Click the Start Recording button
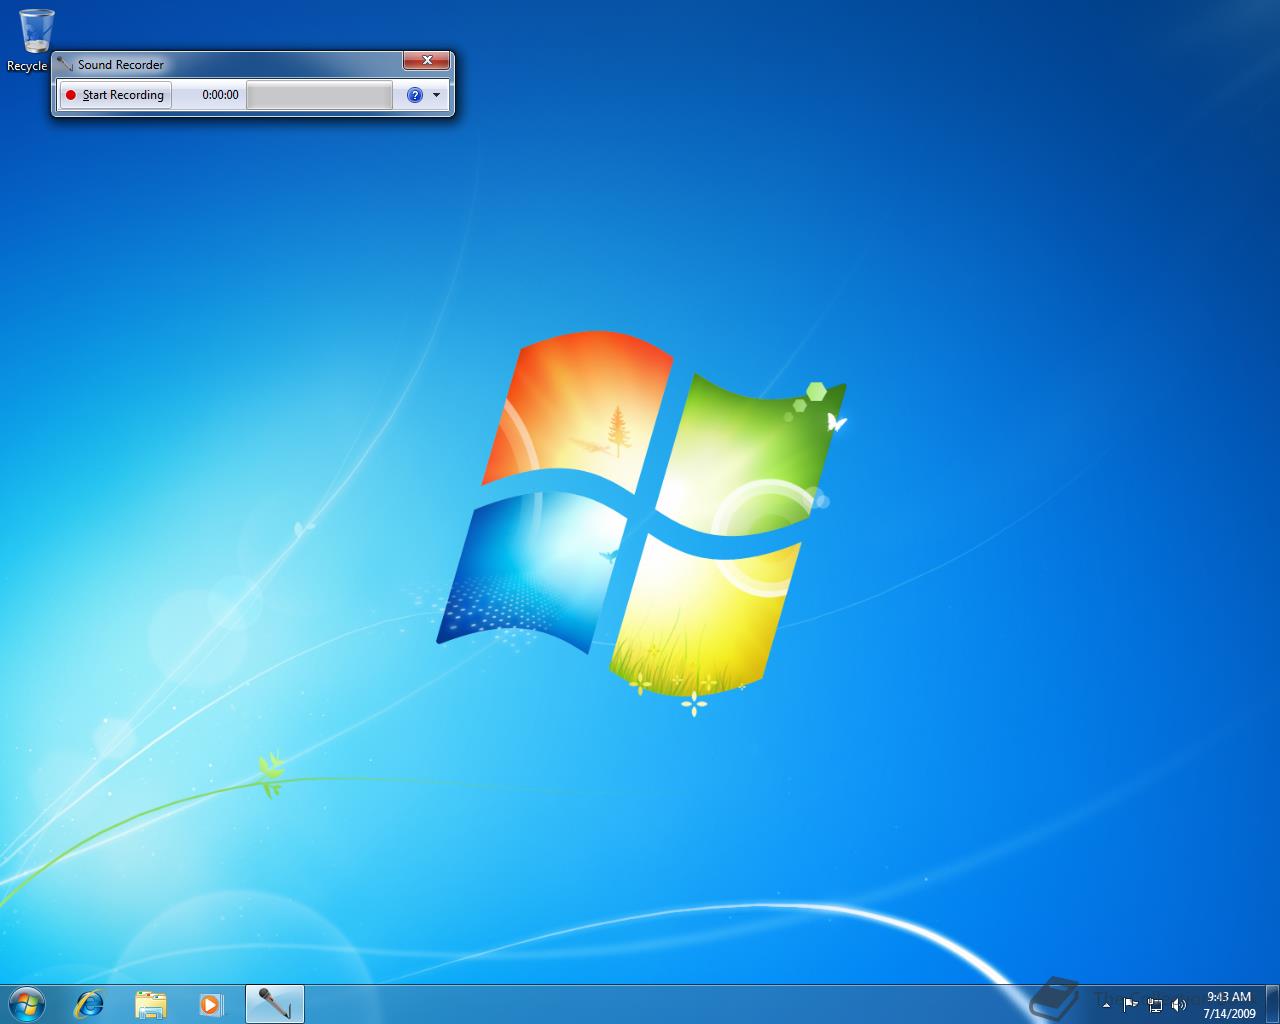The width and height of the screenshot is (1280, 1024). coord(115,95)
